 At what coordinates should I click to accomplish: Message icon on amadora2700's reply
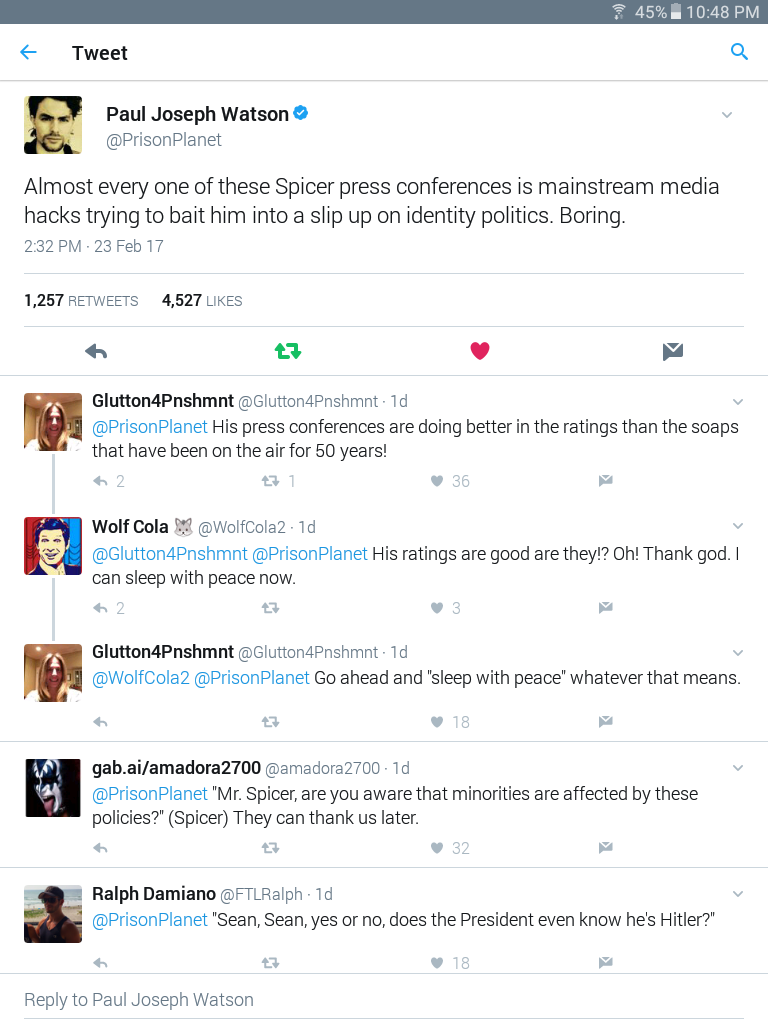[605, 848]
